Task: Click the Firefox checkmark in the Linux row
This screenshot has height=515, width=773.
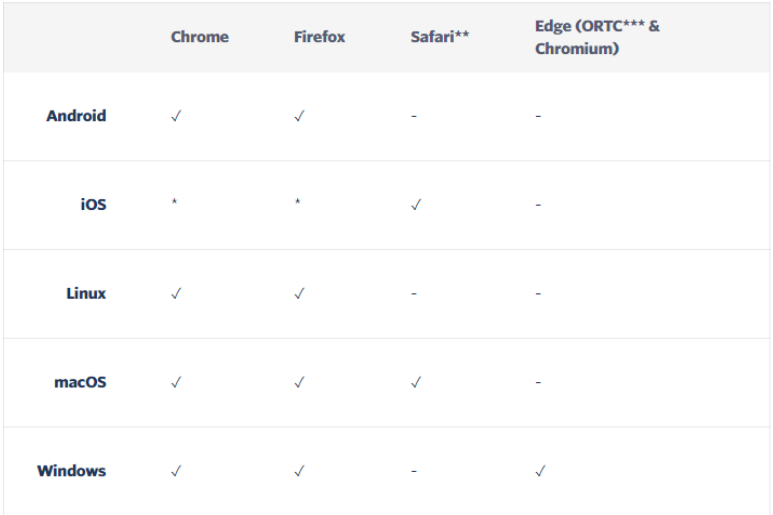Action: [x=299, y=294]
